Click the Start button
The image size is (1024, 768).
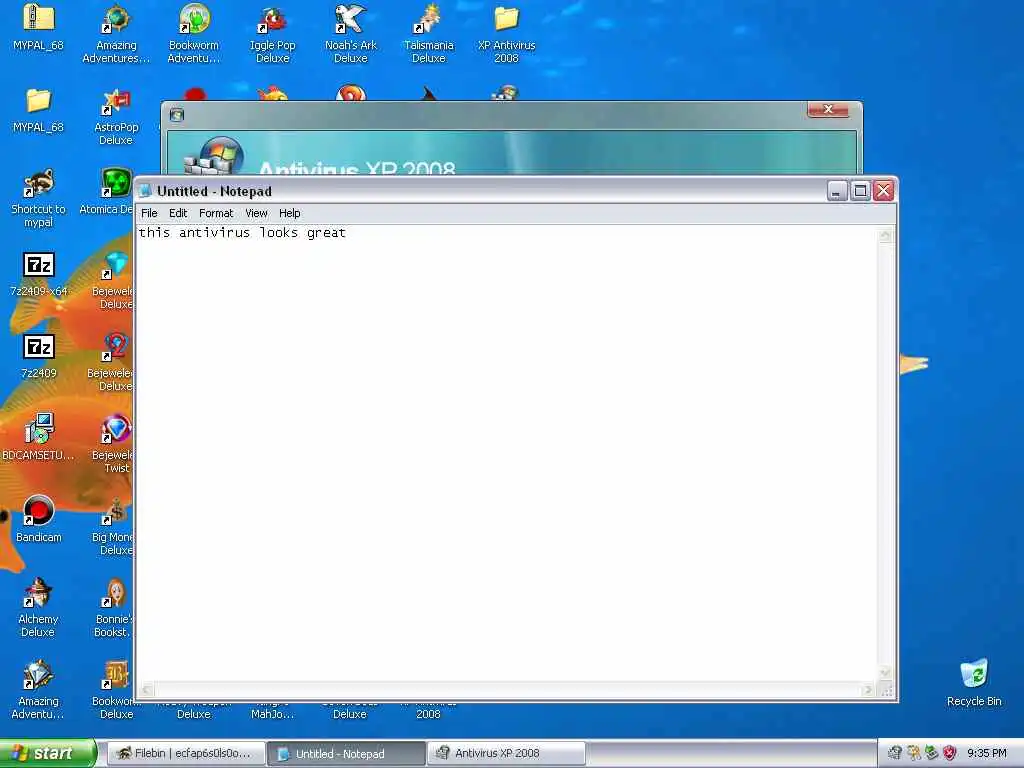(48, 753)
